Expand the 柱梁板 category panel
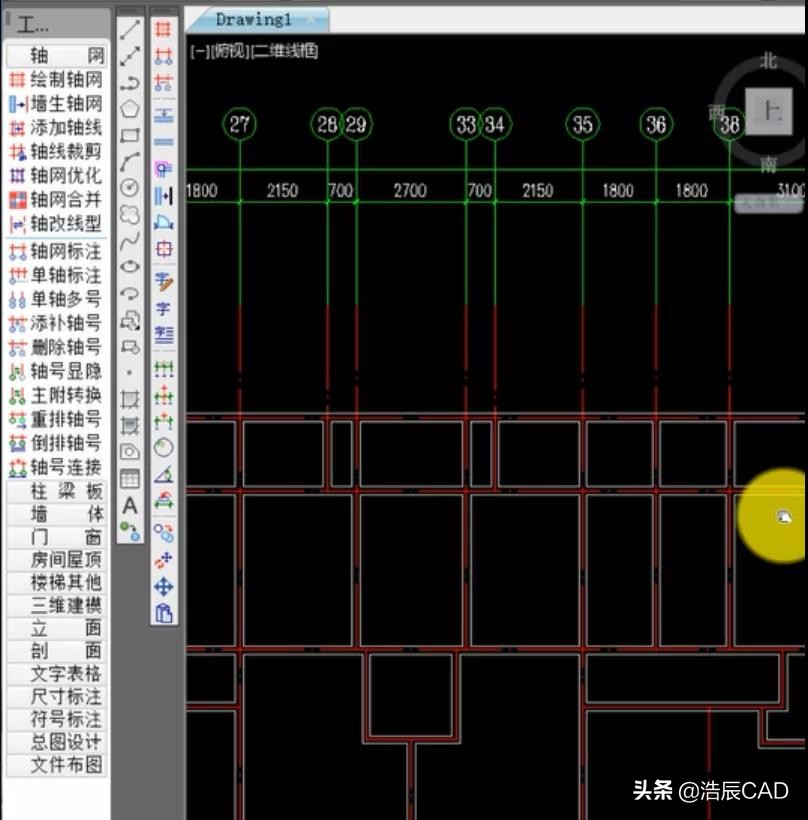The image size is (808, 820). pos(55,490)
